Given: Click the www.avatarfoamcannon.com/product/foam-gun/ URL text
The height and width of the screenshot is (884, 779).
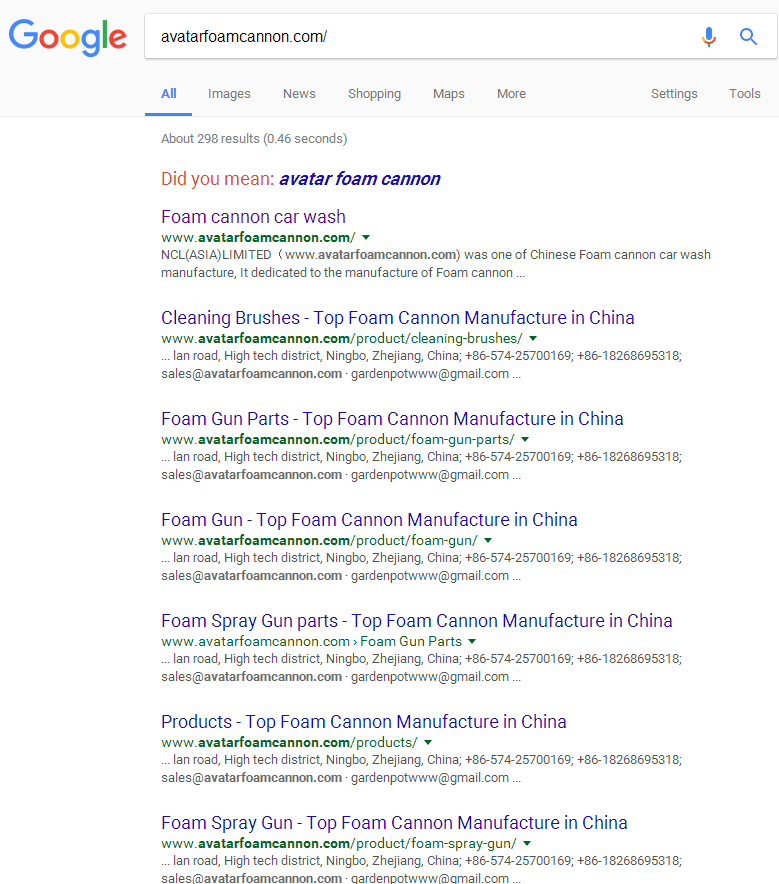Looking at the screenshot, I should [319, 540].
